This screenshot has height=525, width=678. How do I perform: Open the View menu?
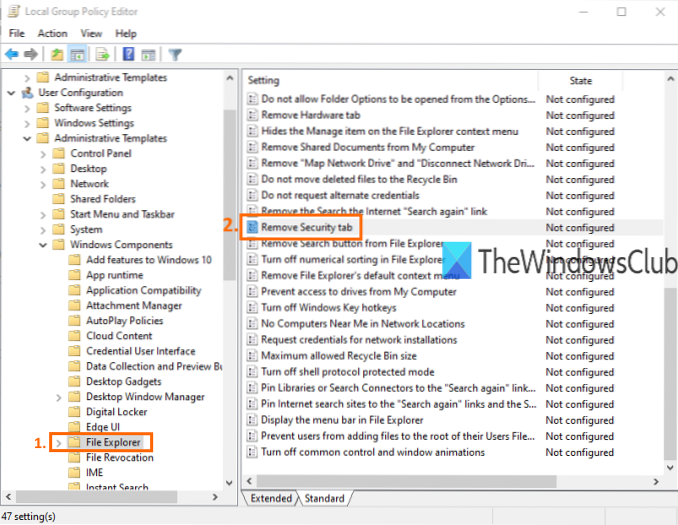91,33
